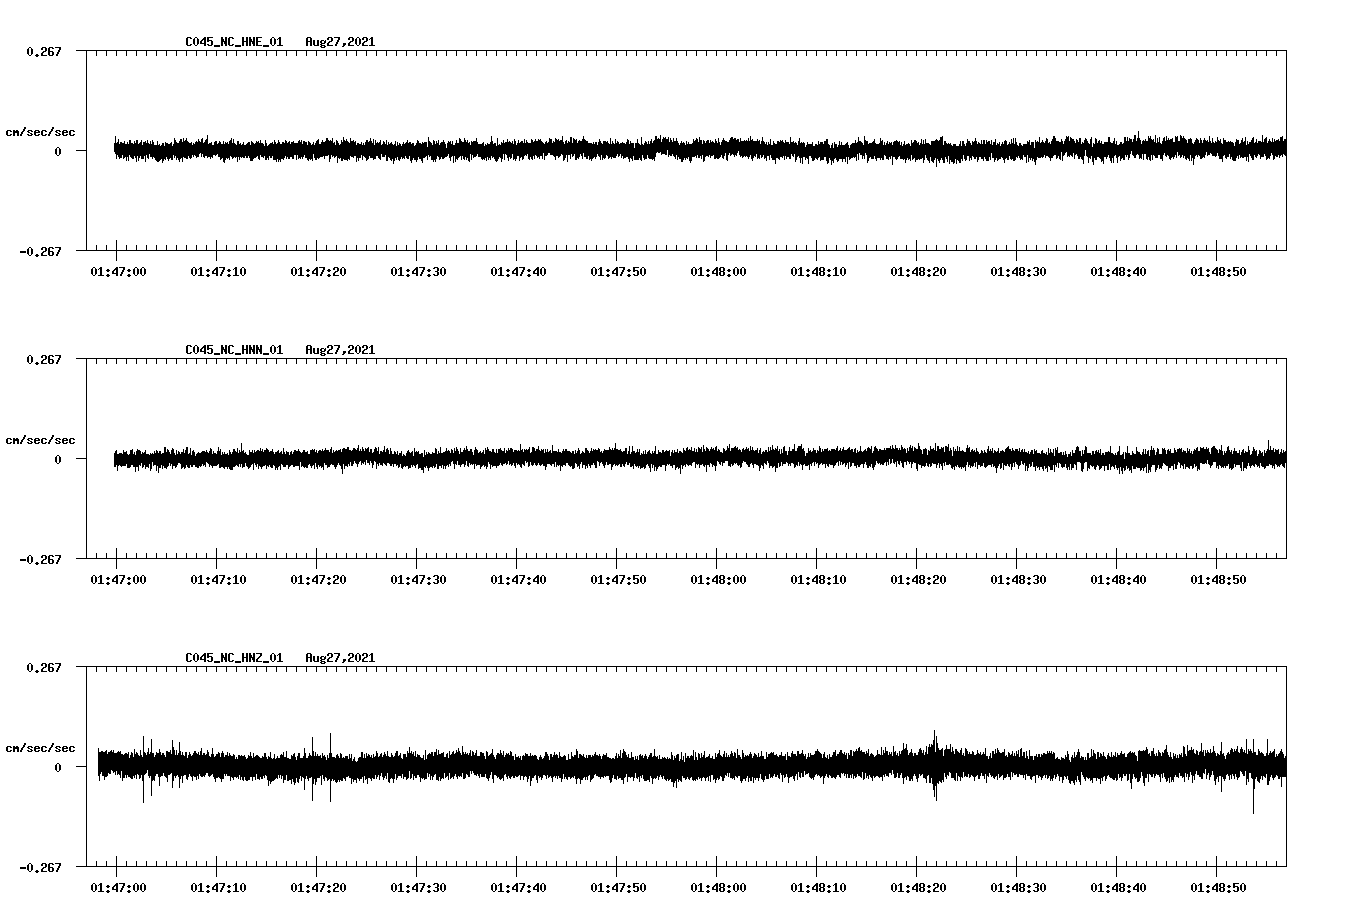Click 01:47:00 time label under HNN plot
This screenshot has height=924, width=1358.
tap(118, 579)
